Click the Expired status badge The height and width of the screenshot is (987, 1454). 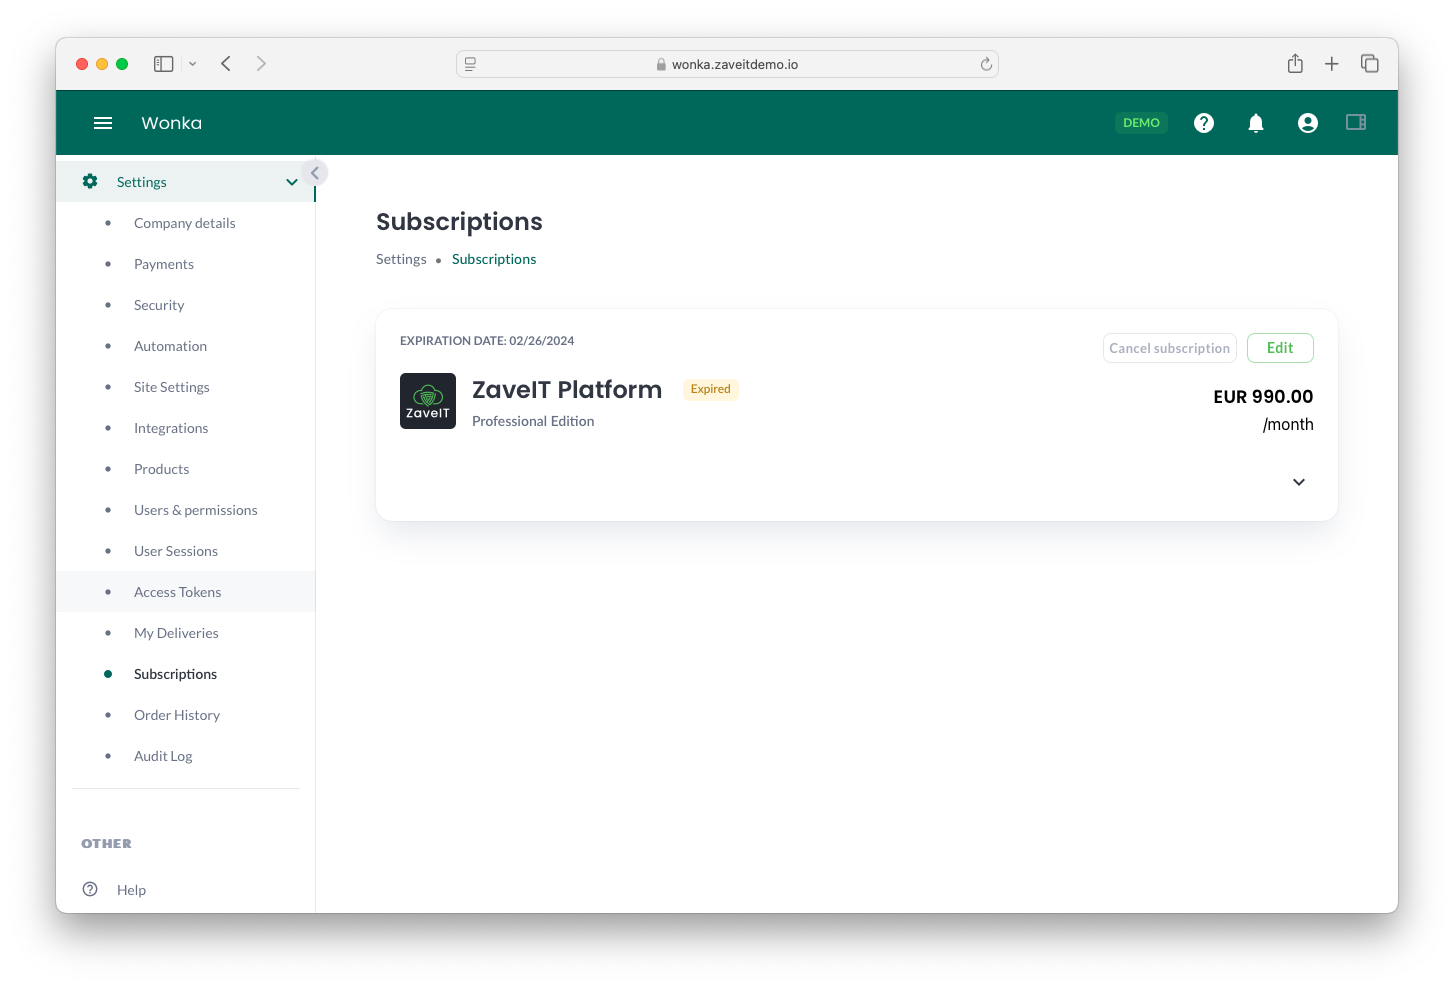pyautogui.click(x=711, y=389)
